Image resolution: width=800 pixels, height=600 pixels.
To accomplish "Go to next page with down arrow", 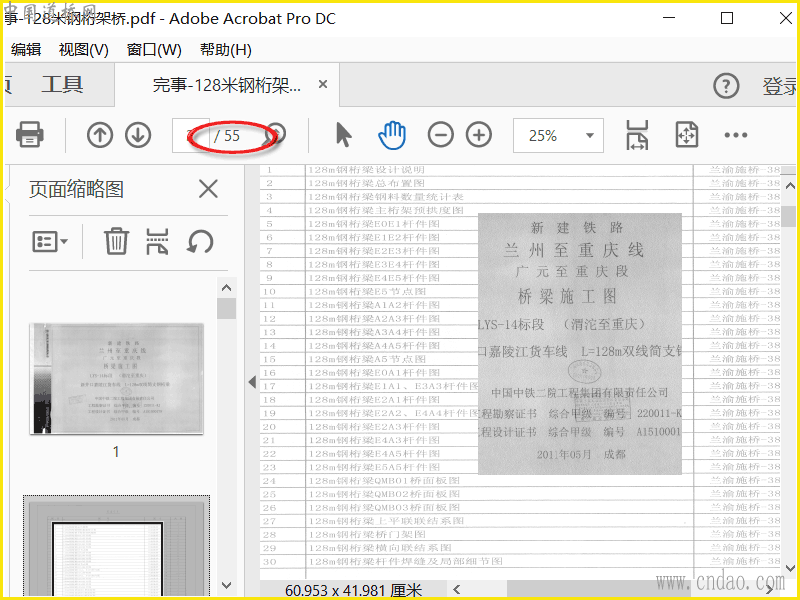I will (138, 135).
